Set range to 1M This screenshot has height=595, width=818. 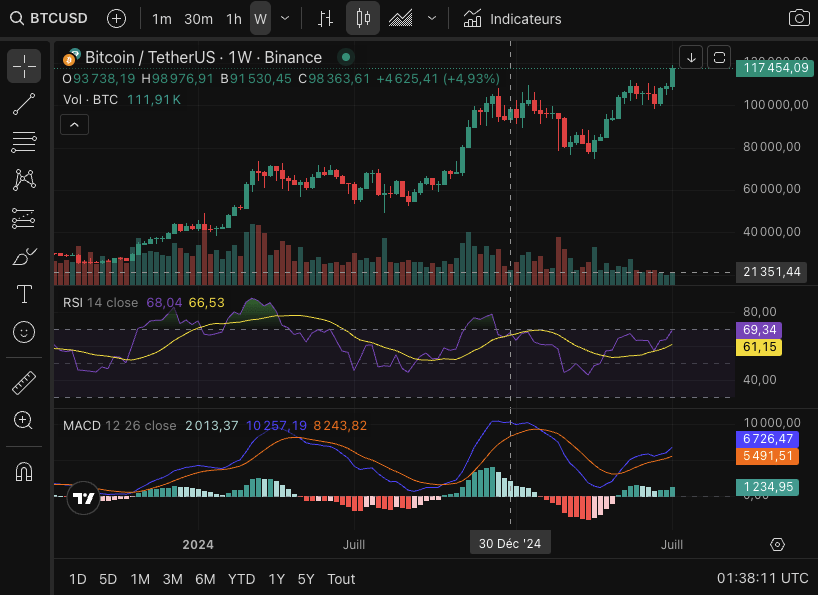140,579
